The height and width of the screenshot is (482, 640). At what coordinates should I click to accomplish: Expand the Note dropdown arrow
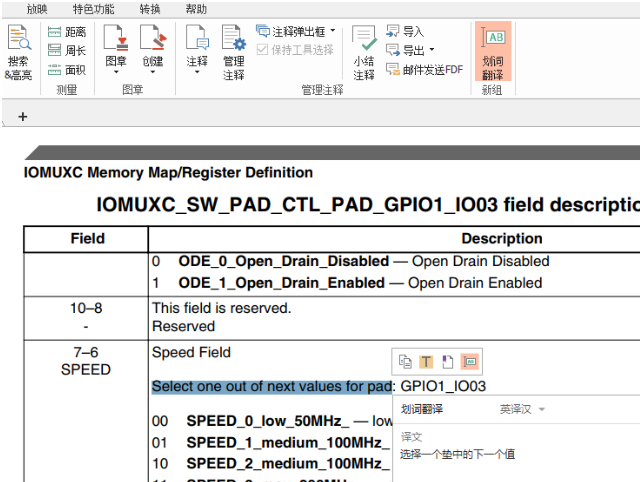198,72
